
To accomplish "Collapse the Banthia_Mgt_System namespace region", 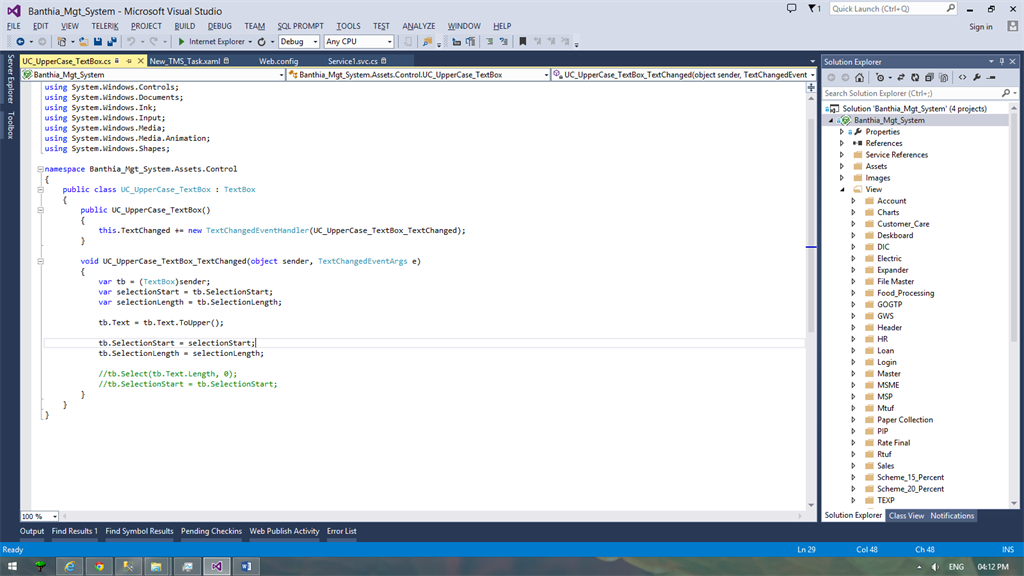I will (x=40, y=170).
